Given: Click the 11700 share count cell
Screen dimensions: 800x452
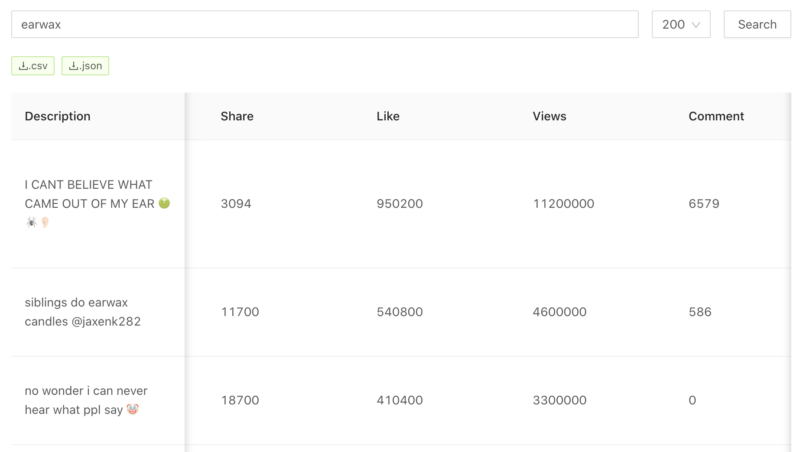Looking at the screenshot, I should click(x=240, y=312).
